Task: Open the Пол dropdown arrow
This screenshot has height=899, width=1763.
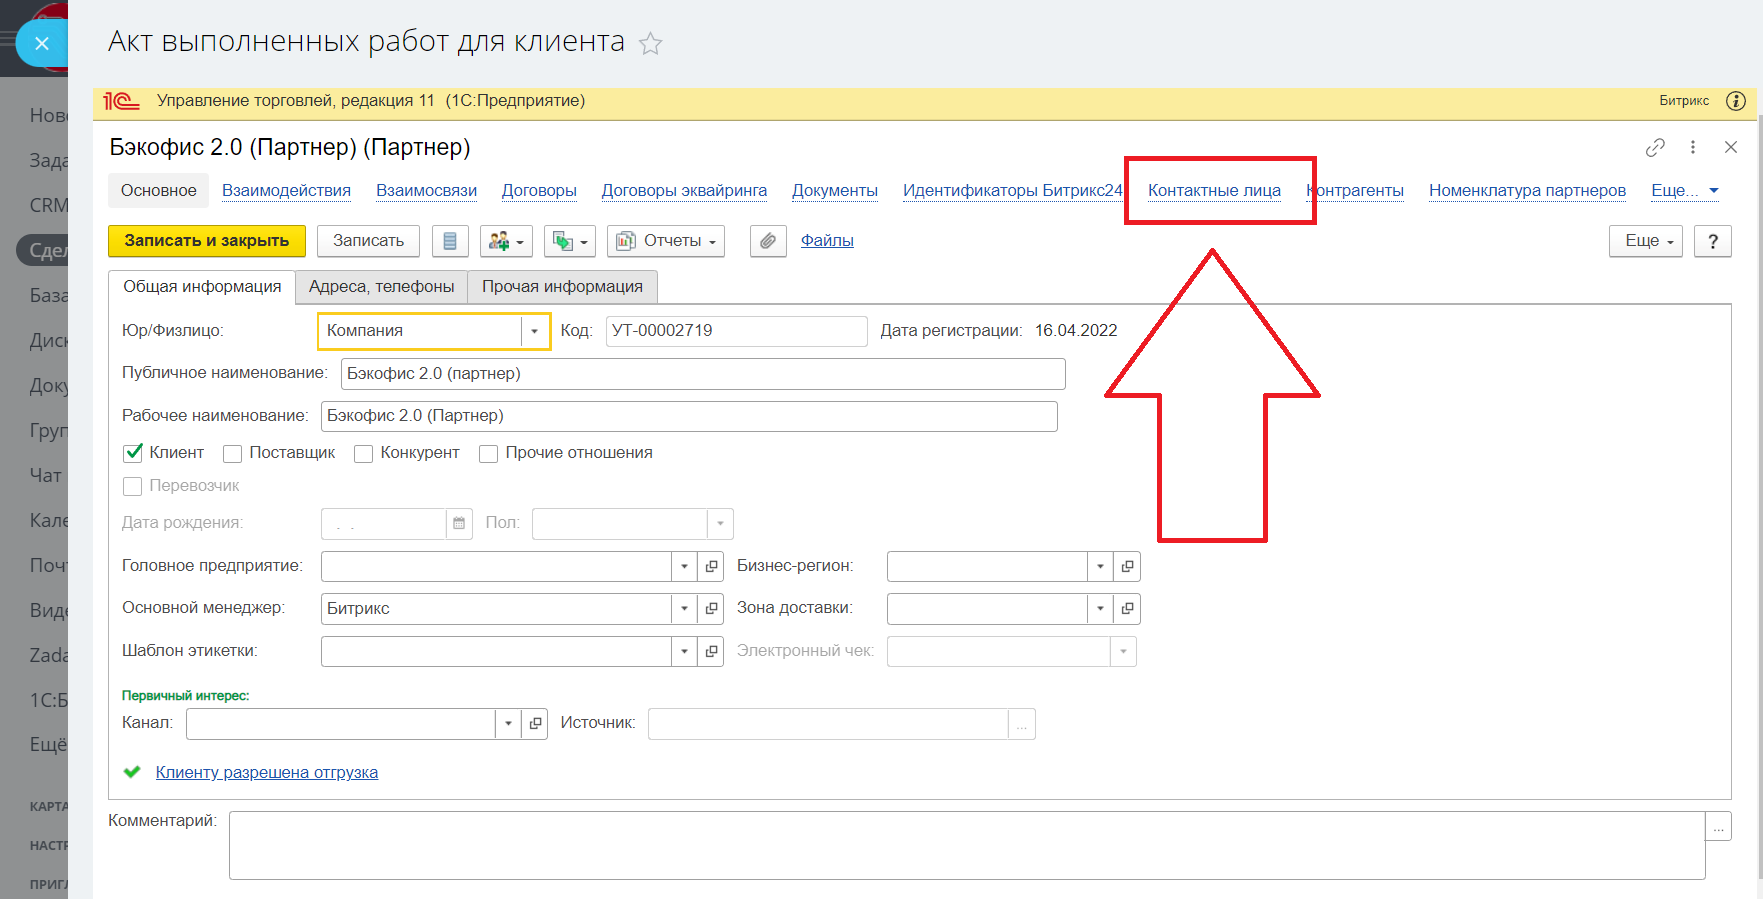Action: (720, 523)
